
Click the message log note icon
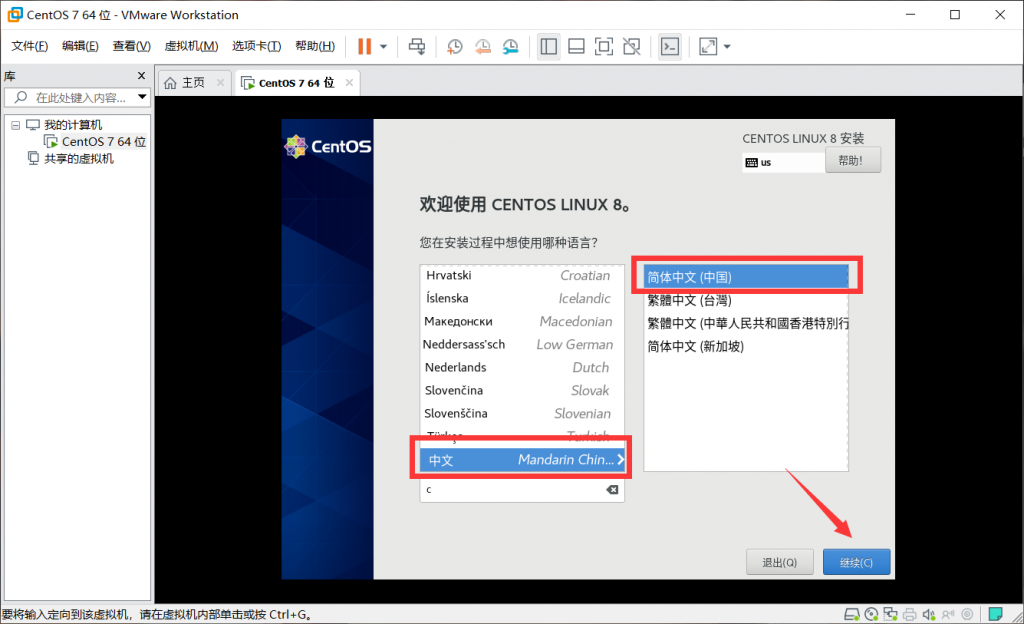coord(995,614)
